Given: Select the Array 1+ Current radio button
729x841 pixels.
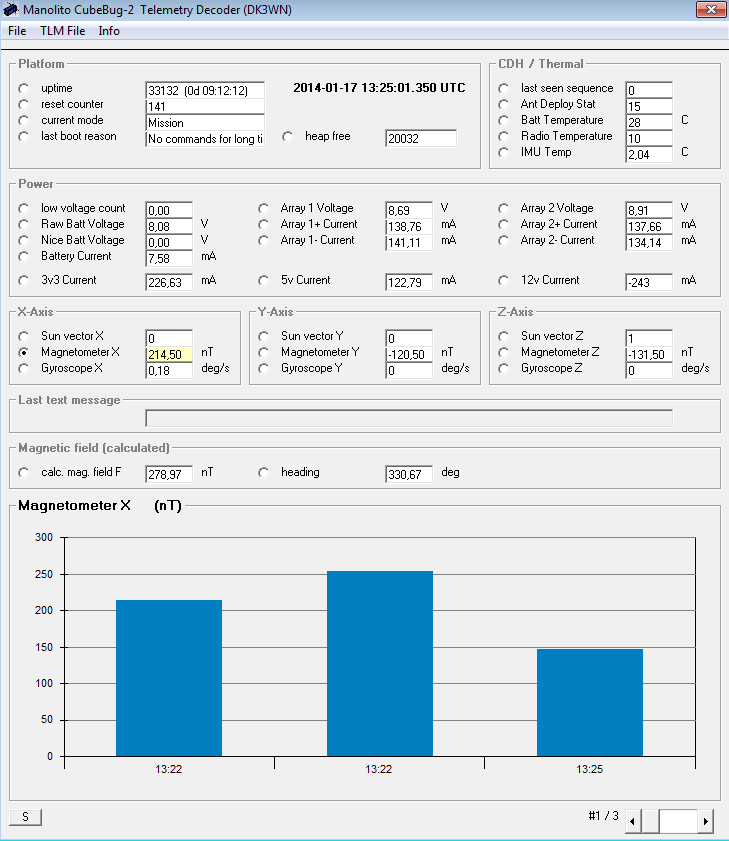Looking at the screenshot, I should pos(263,225).
